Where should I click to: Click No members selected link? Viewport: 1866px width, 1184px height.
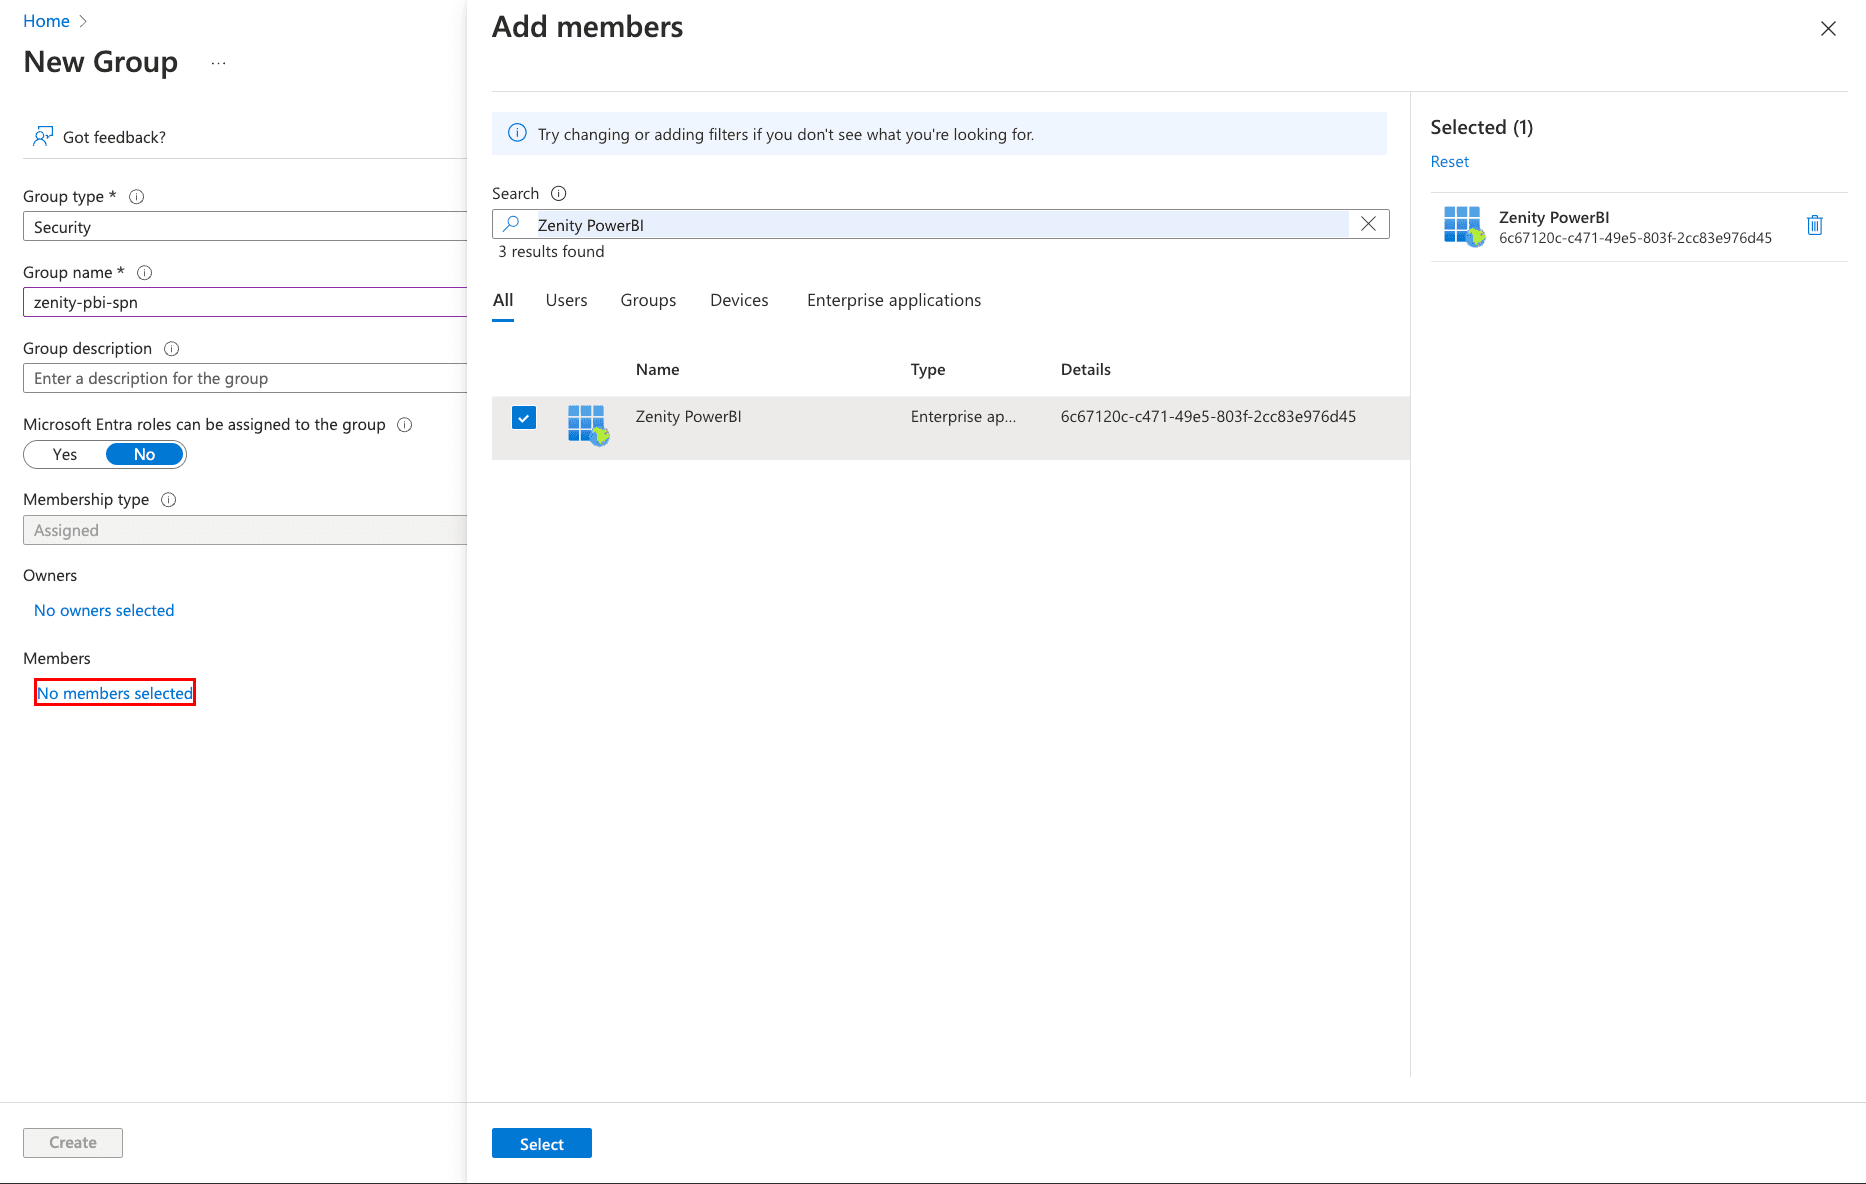pyautogui.click(x=115, y=693)
